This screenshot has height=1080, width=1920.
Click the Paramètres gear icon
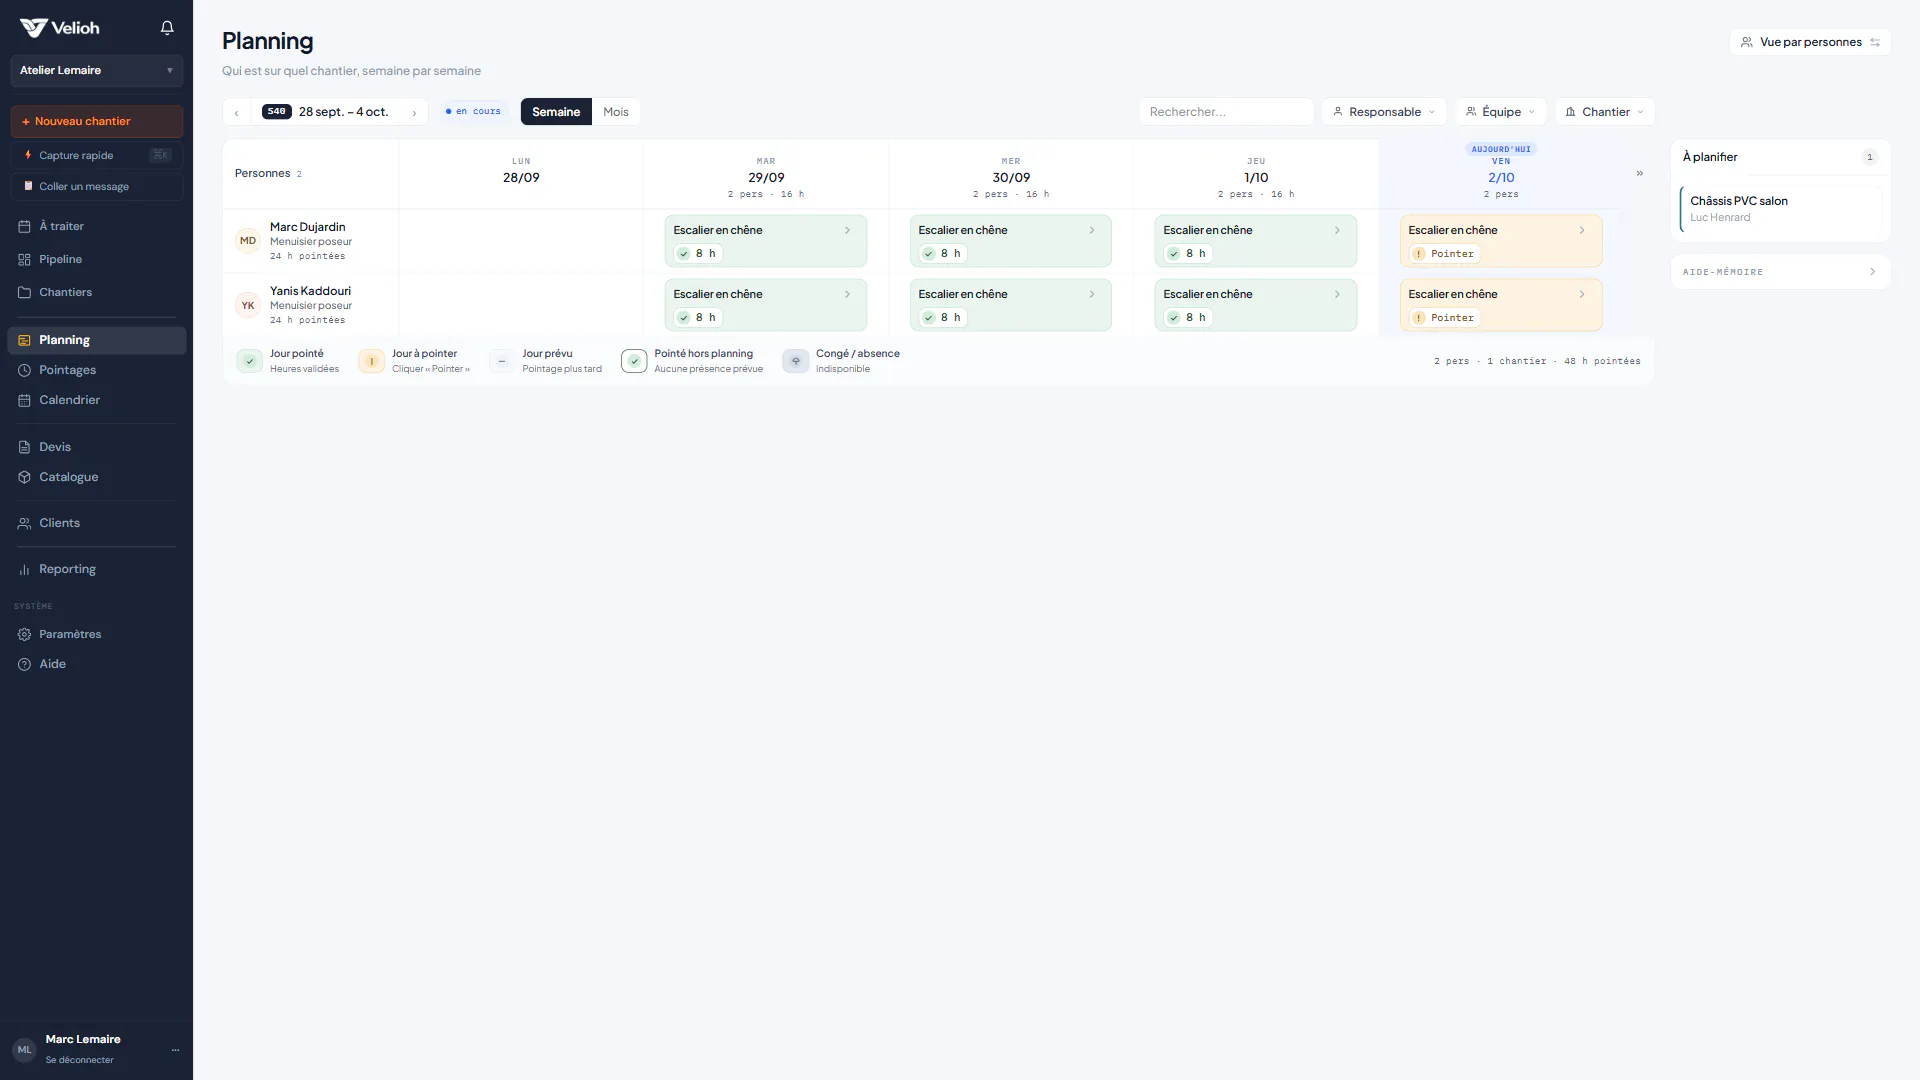(24, 634)
